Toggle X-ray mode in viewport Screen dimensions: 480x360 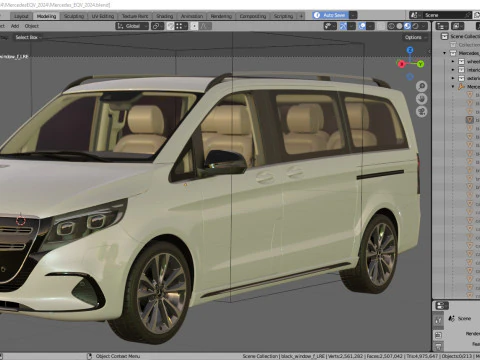[x=381, y=26]
